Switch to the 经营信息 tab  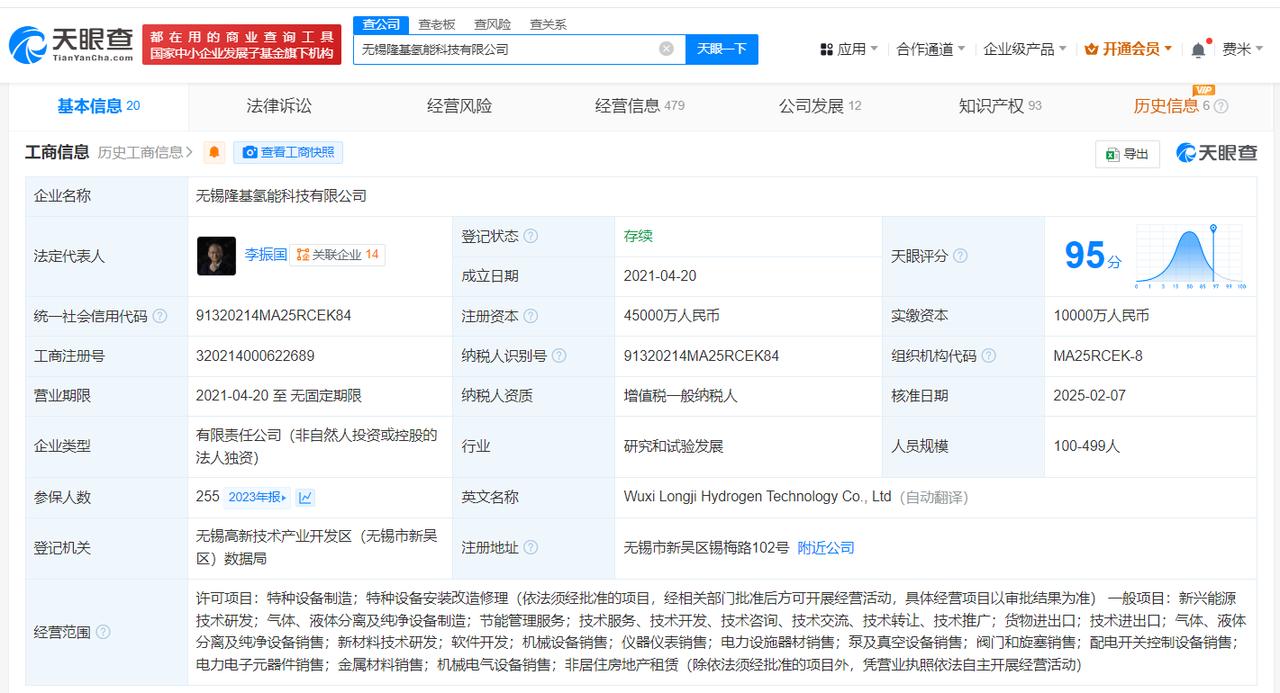pyautogui.click(x=639, y=106)
